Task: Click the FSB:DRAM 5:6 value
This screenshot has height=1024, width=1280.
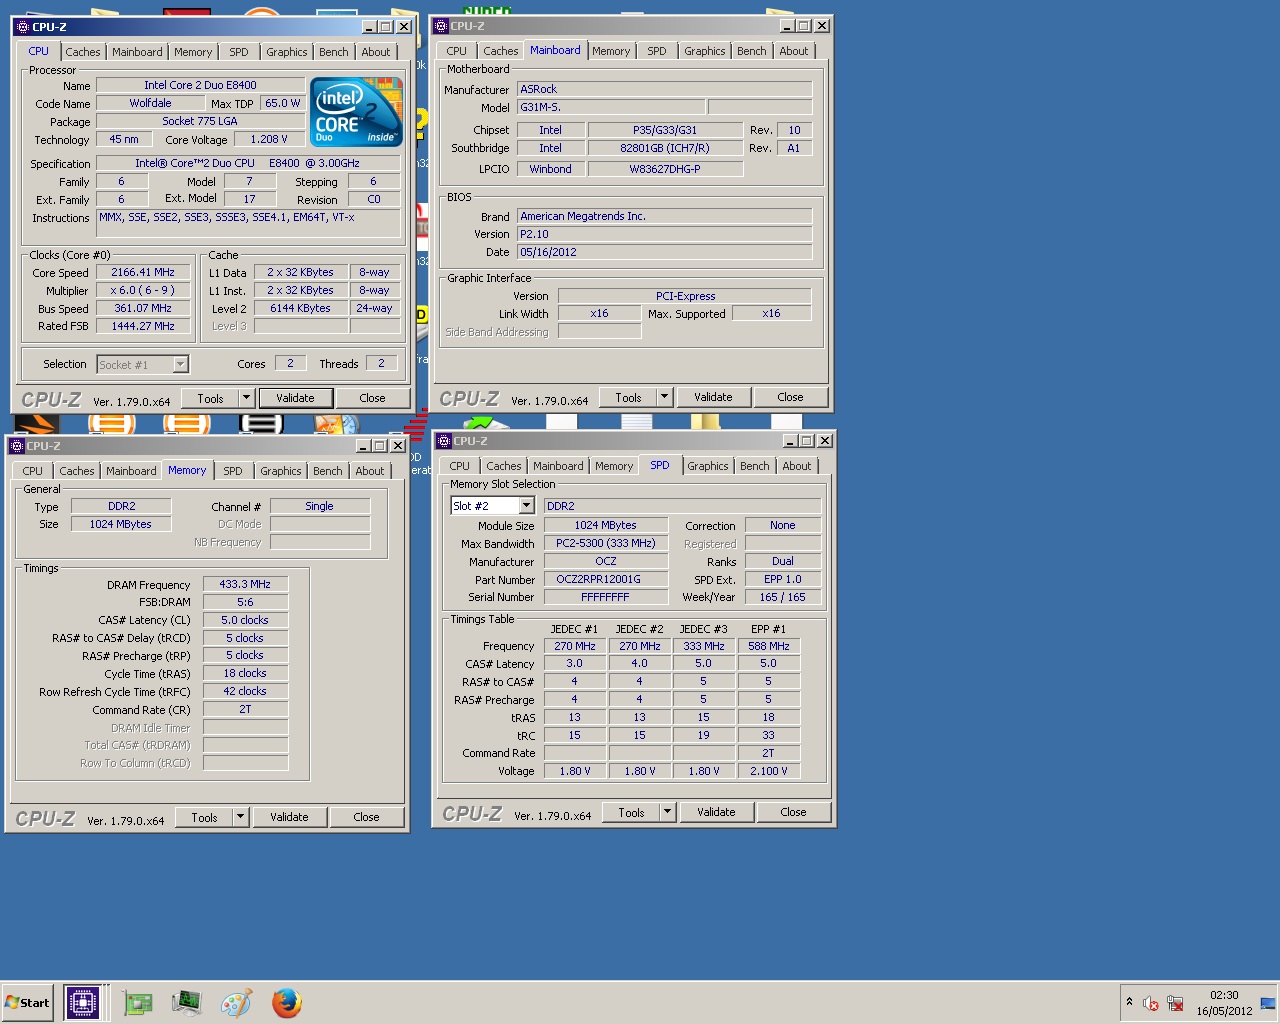Action: pos(245,602)
